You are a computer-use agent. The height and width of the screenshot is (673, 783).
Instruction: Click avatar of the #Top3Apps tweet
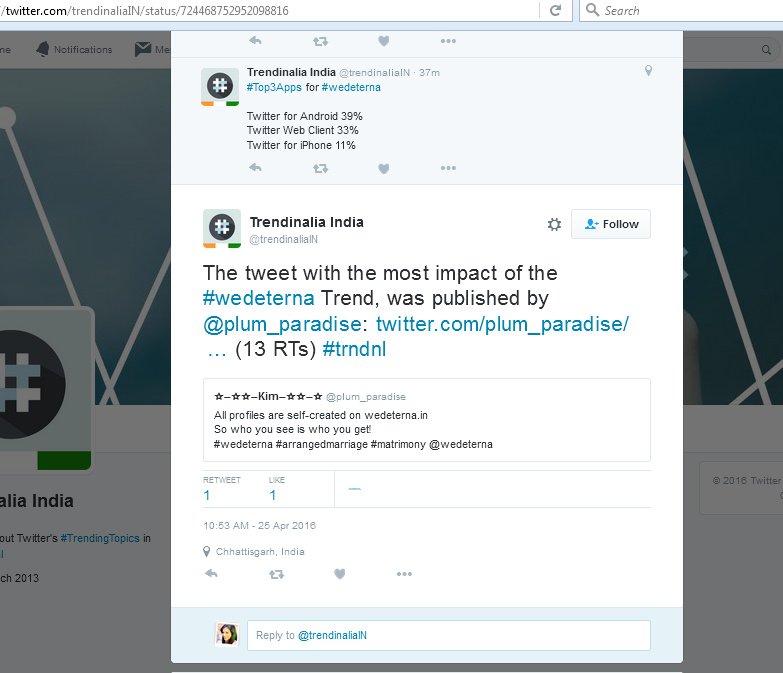220,87
